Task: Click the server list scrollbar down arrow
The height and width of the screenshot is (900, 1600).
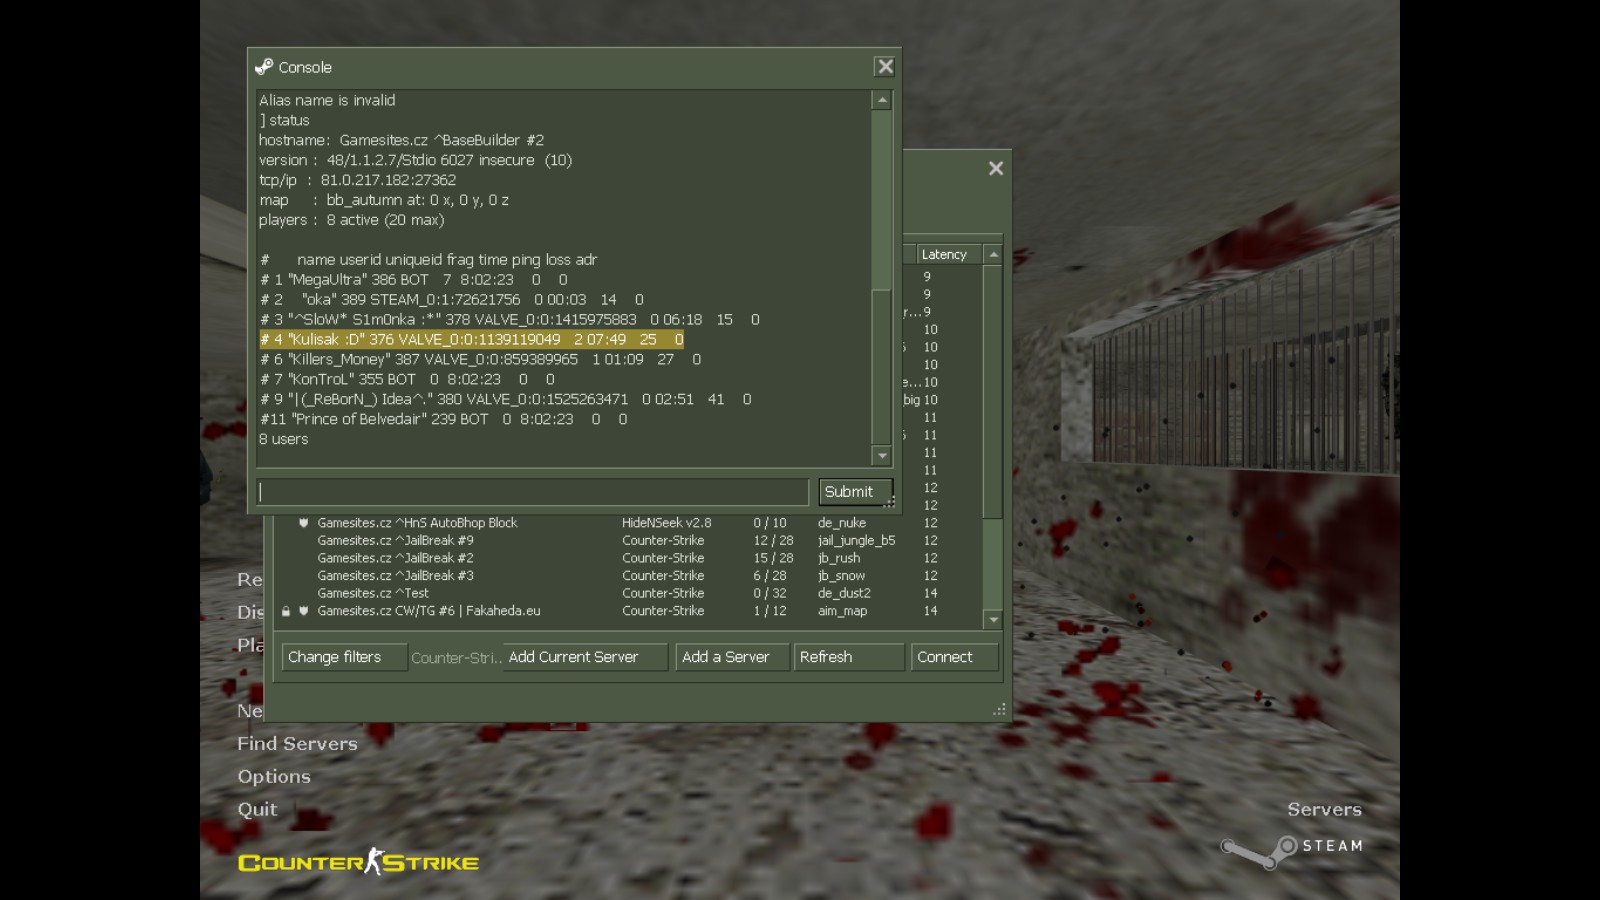Action: (993, 620)
